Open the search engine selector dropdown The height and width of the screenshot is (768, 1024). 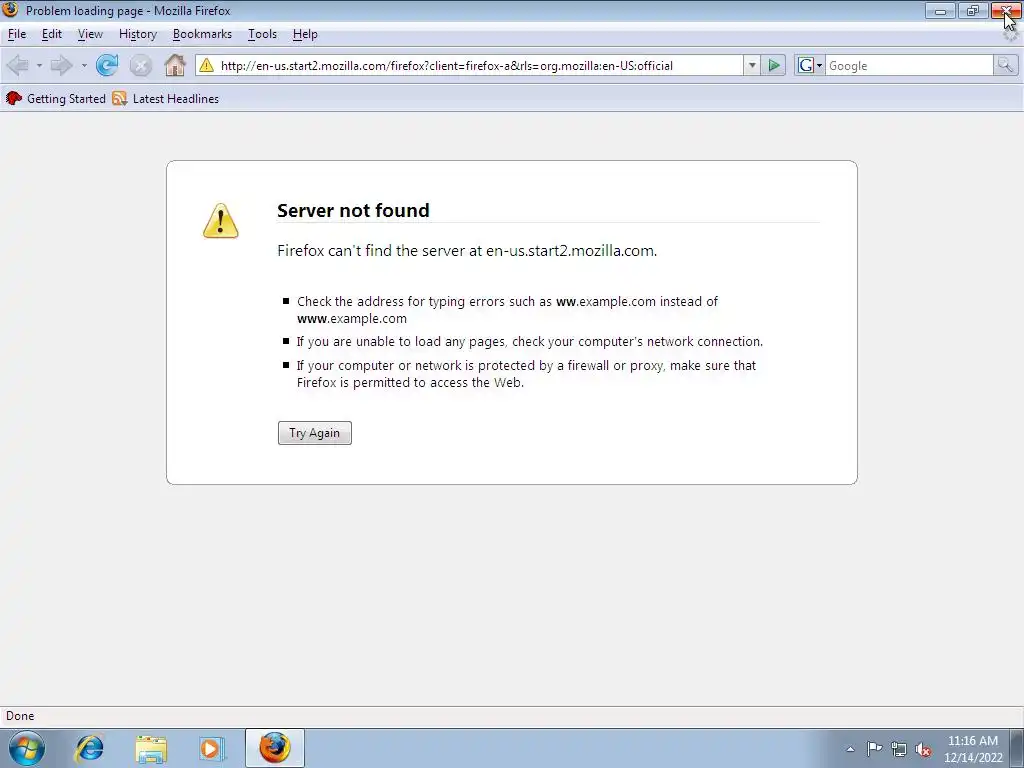[x=819, y=65]
